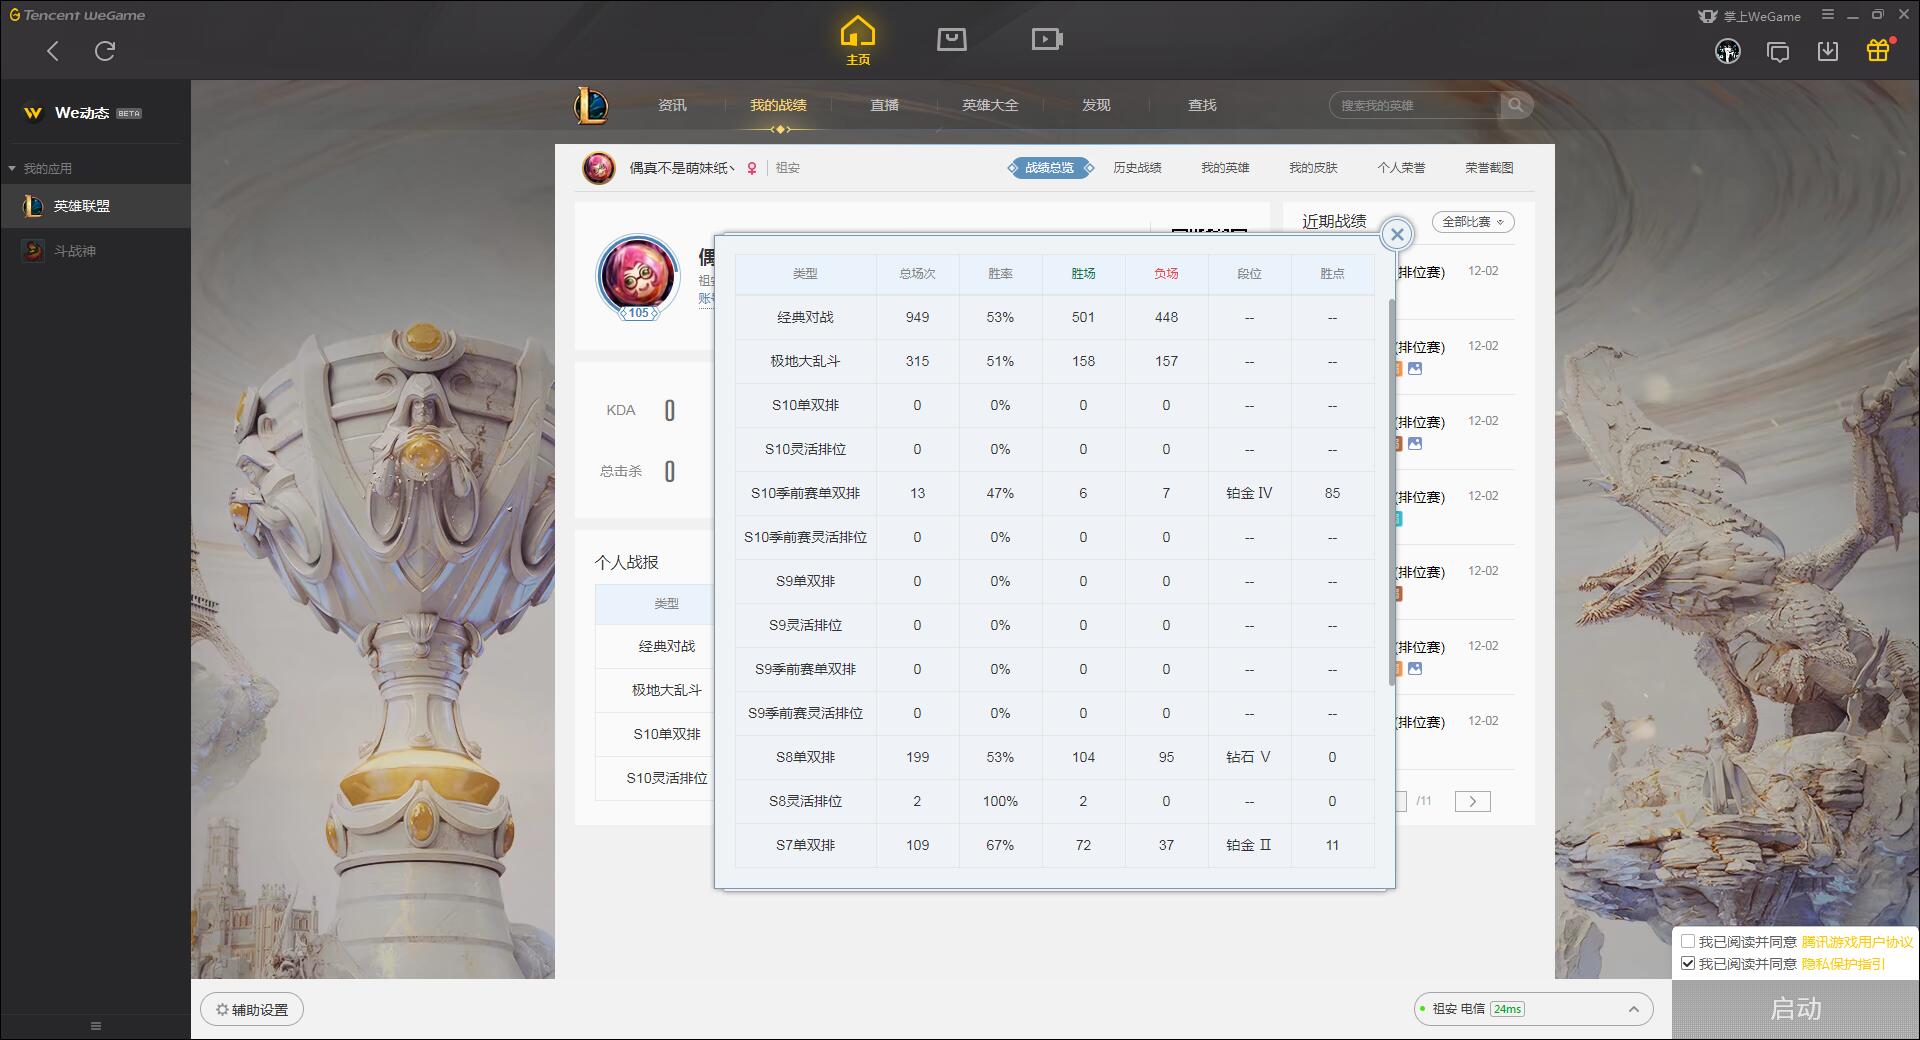Click the popup table scrollbar
Image resolution: width=1920 pixels, height=1040 pixels.
coord(1392,492)
